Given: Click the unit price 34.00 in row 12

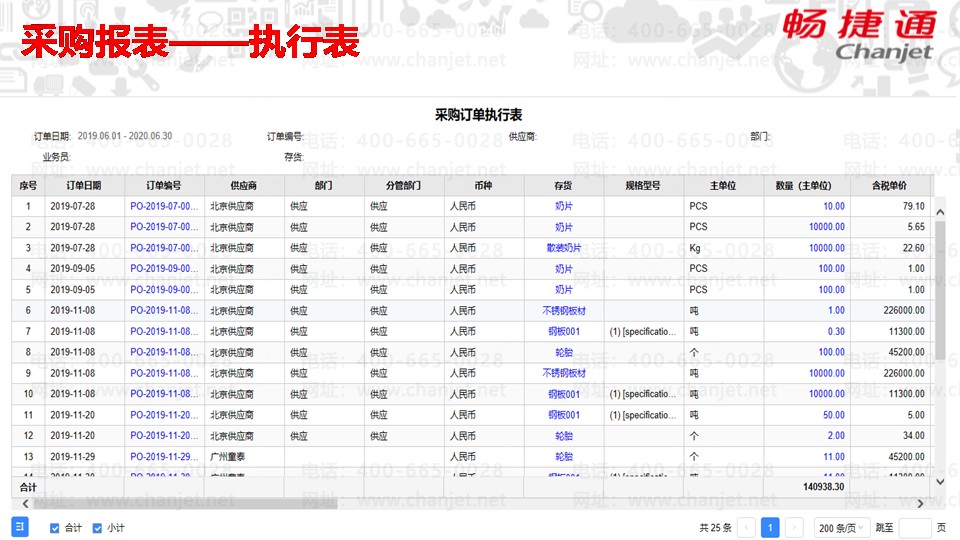Looking at the screenshot, I should 913,435.
